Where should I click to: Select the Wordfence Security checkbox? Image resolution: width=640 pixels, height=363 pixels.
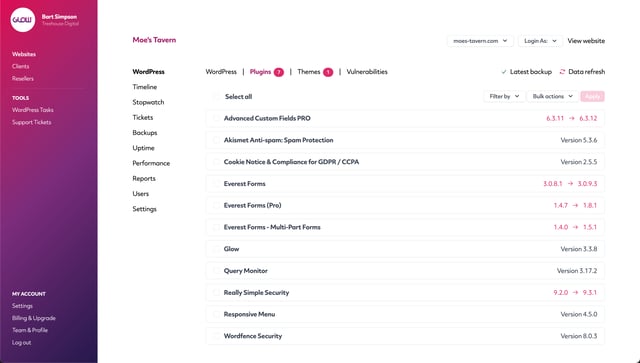tap(216, 336)
